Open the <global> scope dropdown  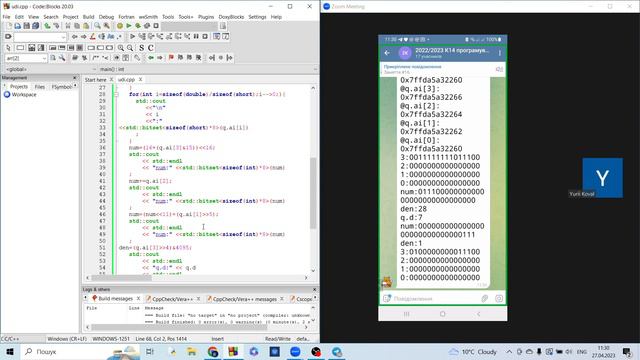click(x=94, y=69)
